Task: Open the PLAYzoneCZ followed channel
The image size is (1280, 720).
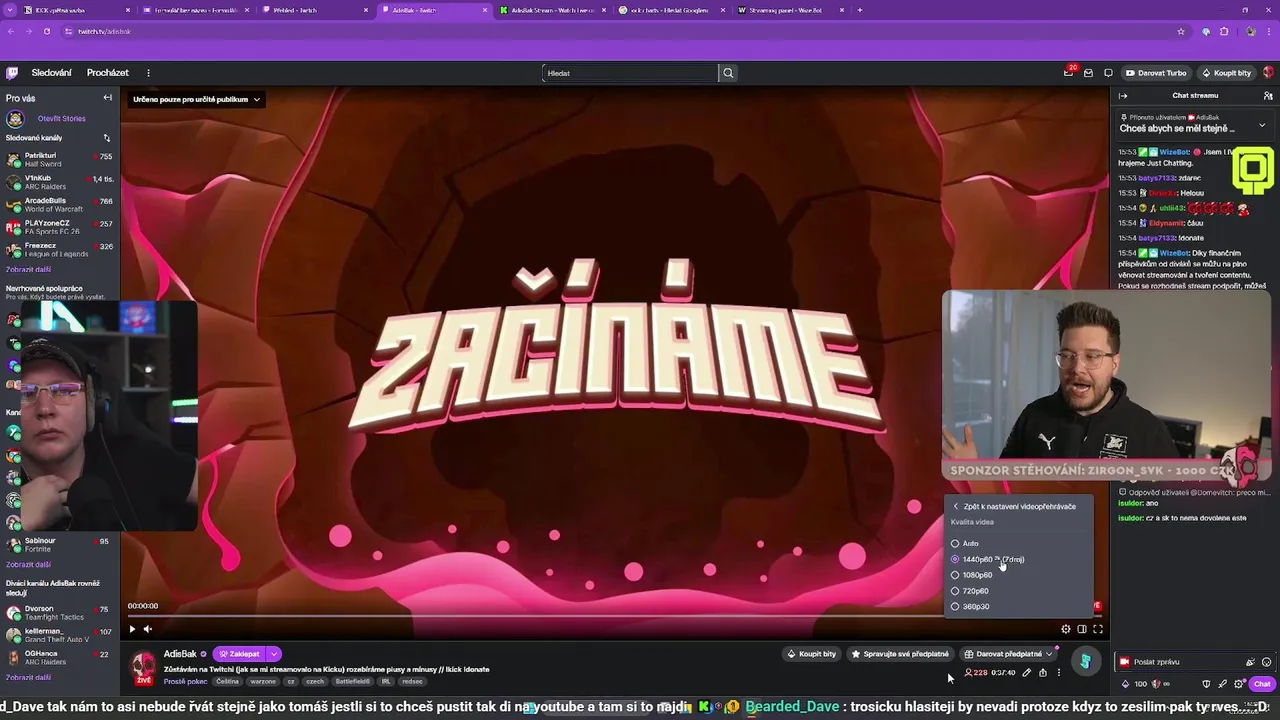Action: pos(58,227)
